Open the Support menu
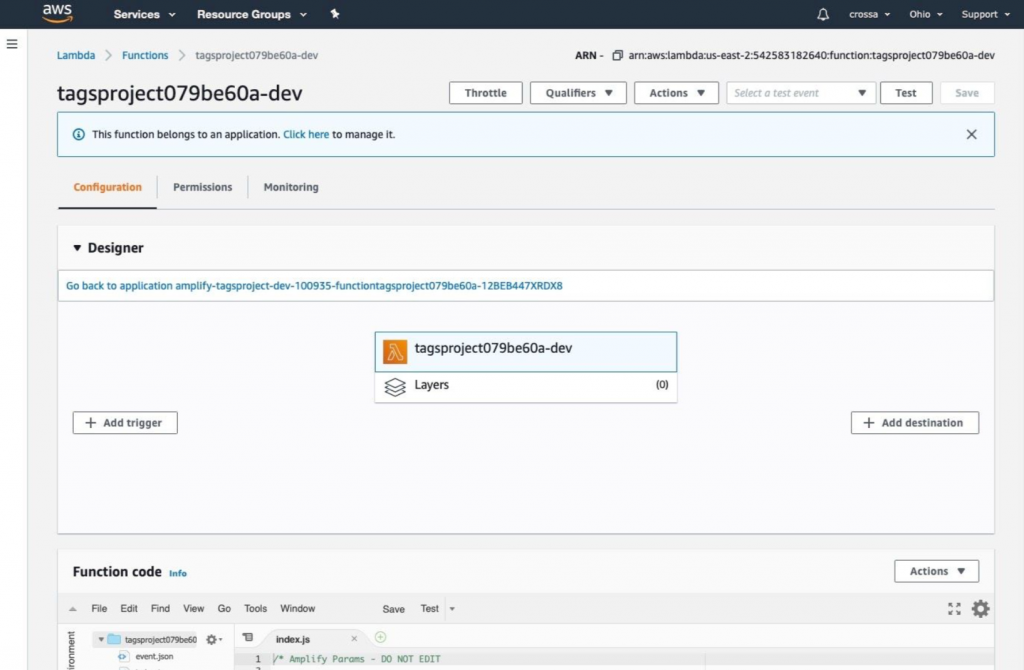 pyautogui.click(x=985, y=14)
